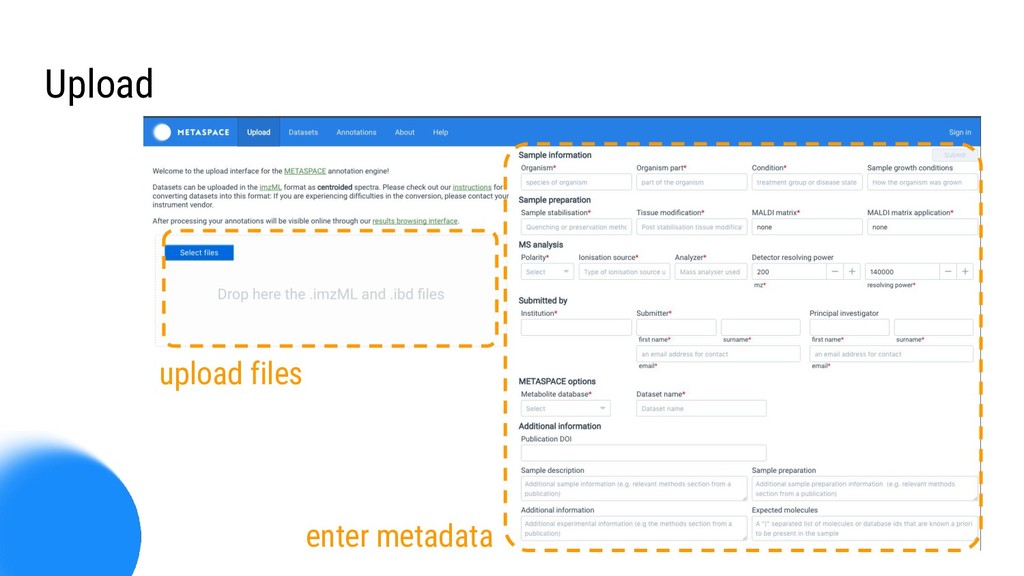Click the Sample description text area

(x=633, y=488)
